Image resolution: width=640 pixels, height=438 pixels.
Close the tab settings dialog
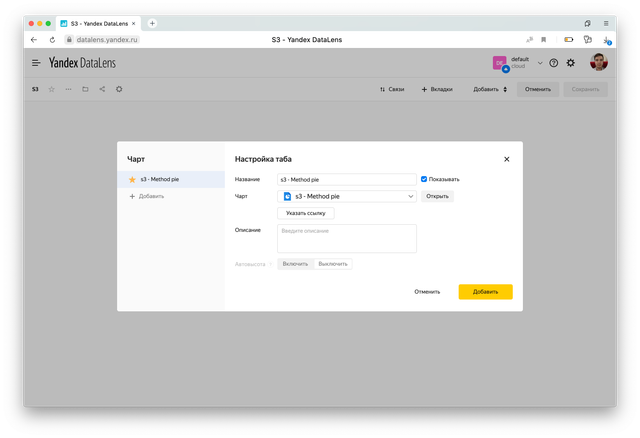pyautogui.click(x=506, y=159)
